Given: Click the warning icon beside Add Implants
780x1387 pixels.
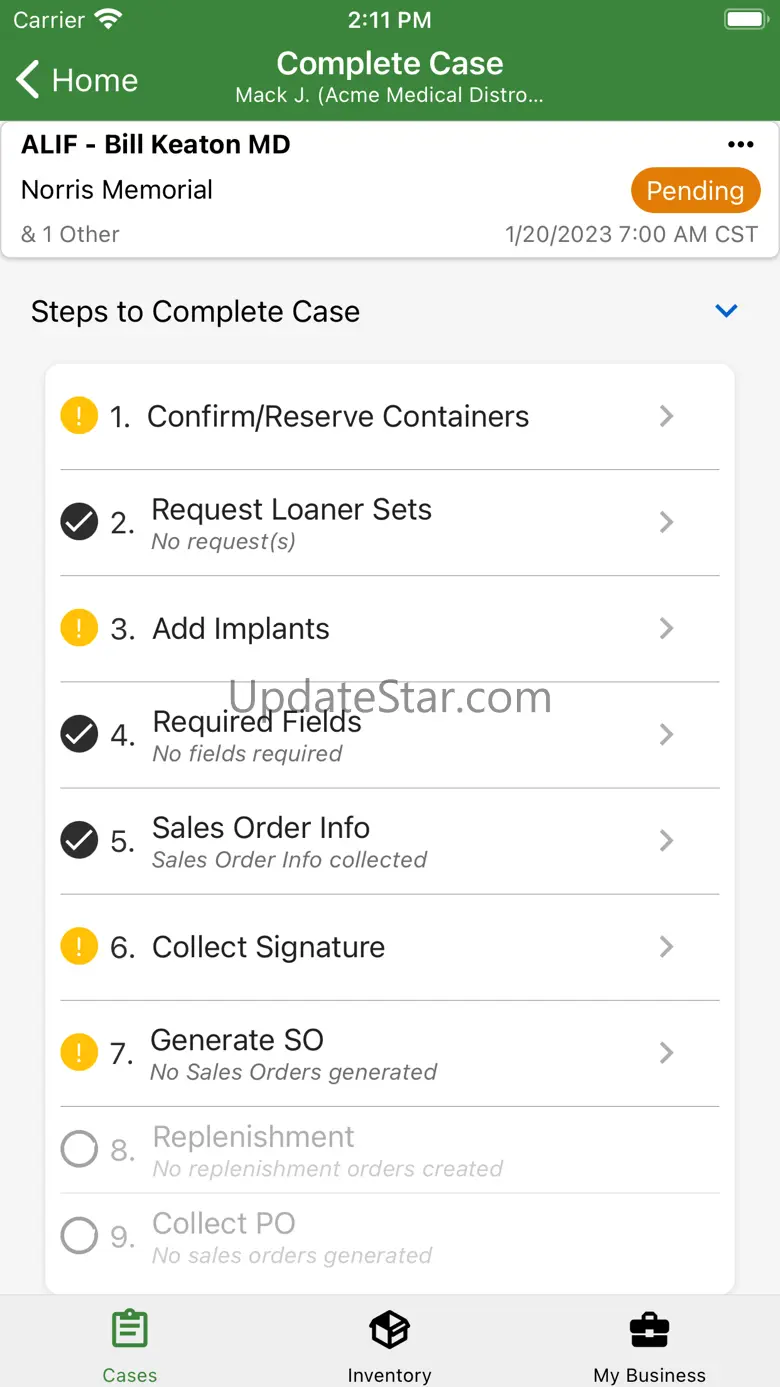Looking at the screenshot, I should [x=79, y=628].
